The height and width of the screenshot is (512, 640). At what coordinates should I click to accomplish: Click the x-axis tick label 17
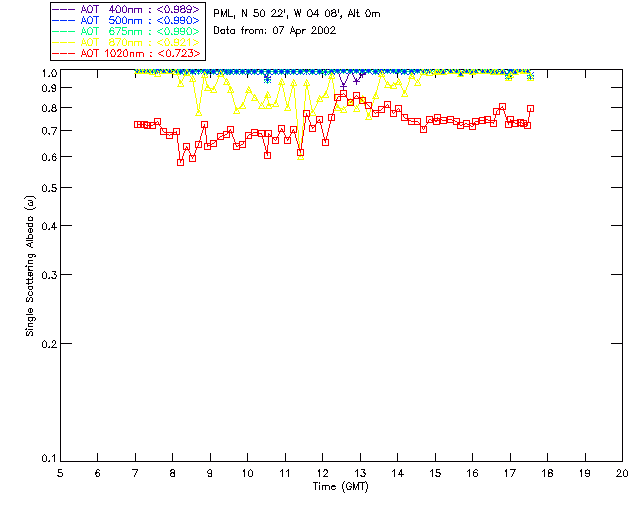510,473
